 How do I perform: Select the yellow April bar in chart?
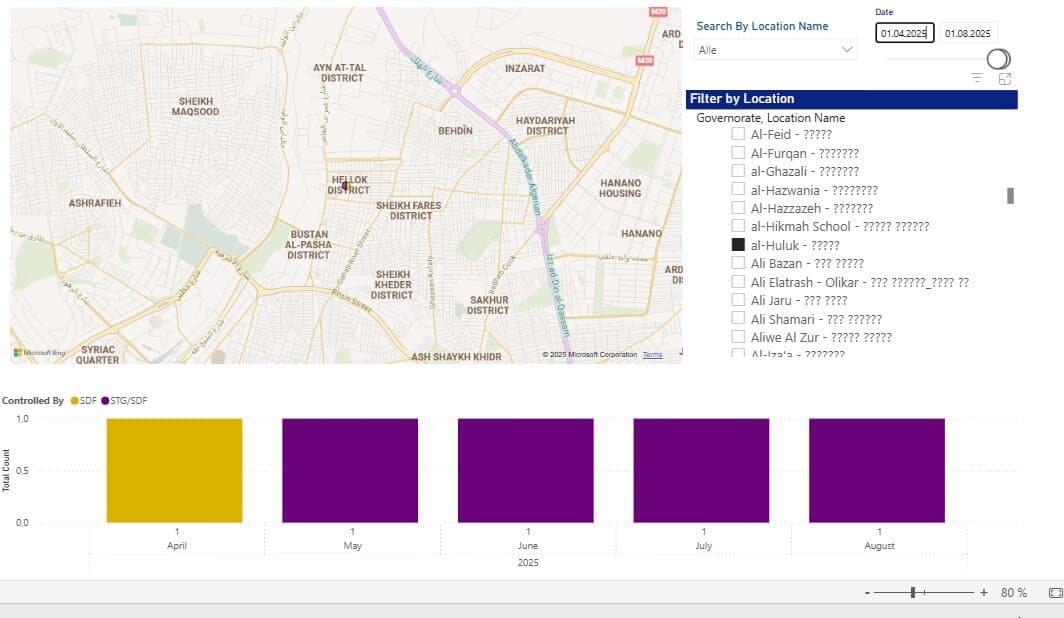point(174,470)
